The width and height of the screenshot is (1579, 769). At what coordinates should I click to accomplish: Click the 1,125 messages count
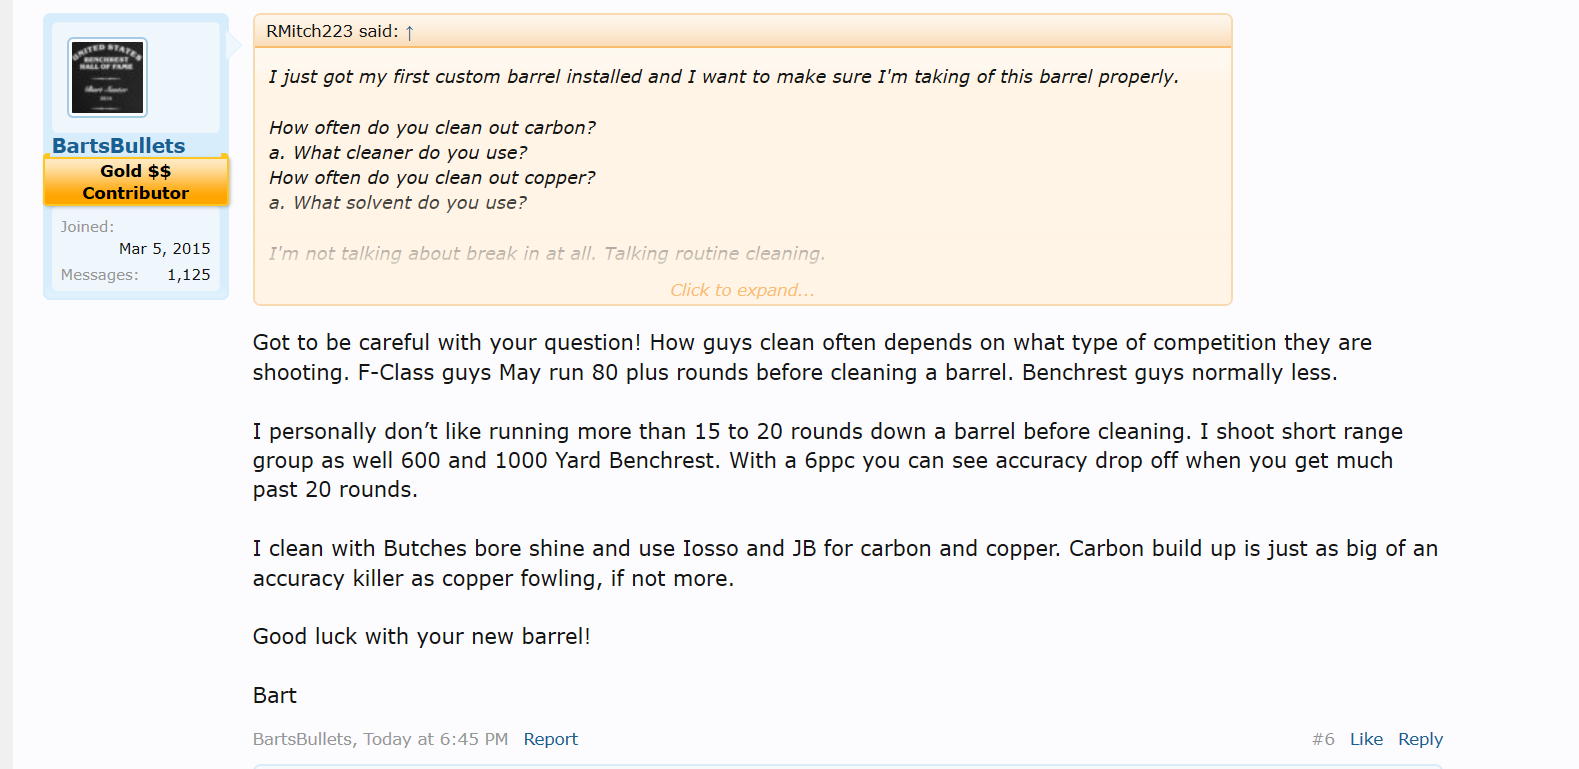click(x=188, y=275)
